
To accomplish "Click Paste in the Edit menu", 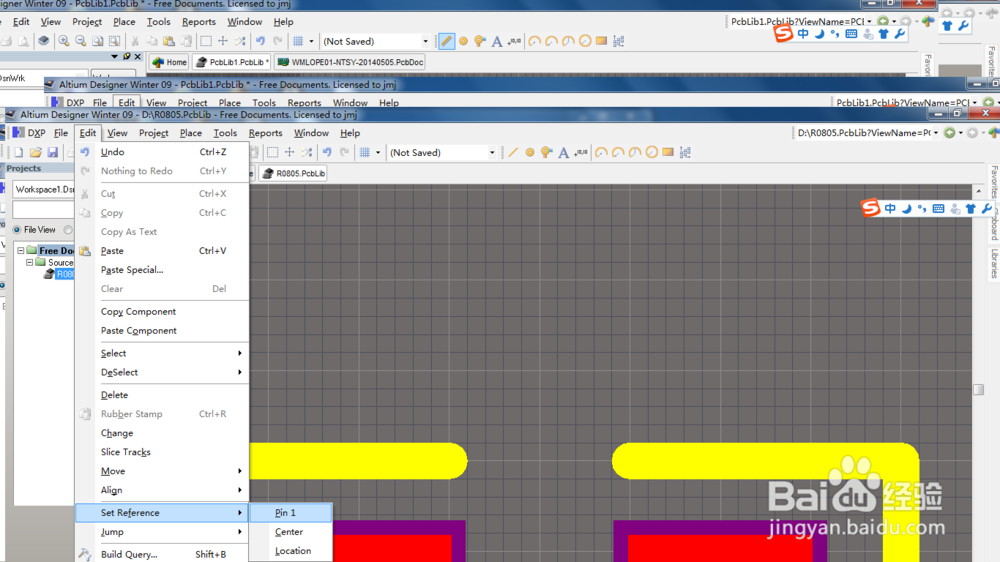I will point(162,251).
